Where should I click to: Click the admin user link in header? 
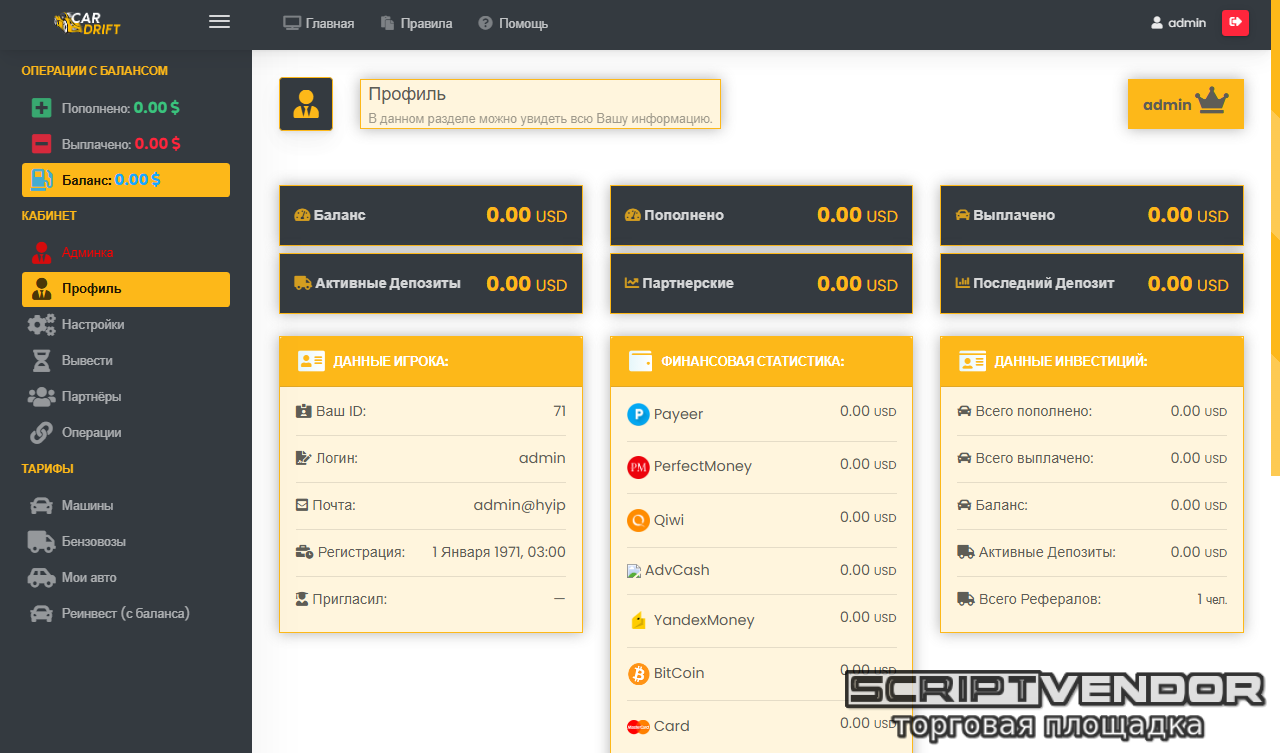pyautogui.click(x=1179, y=22)
